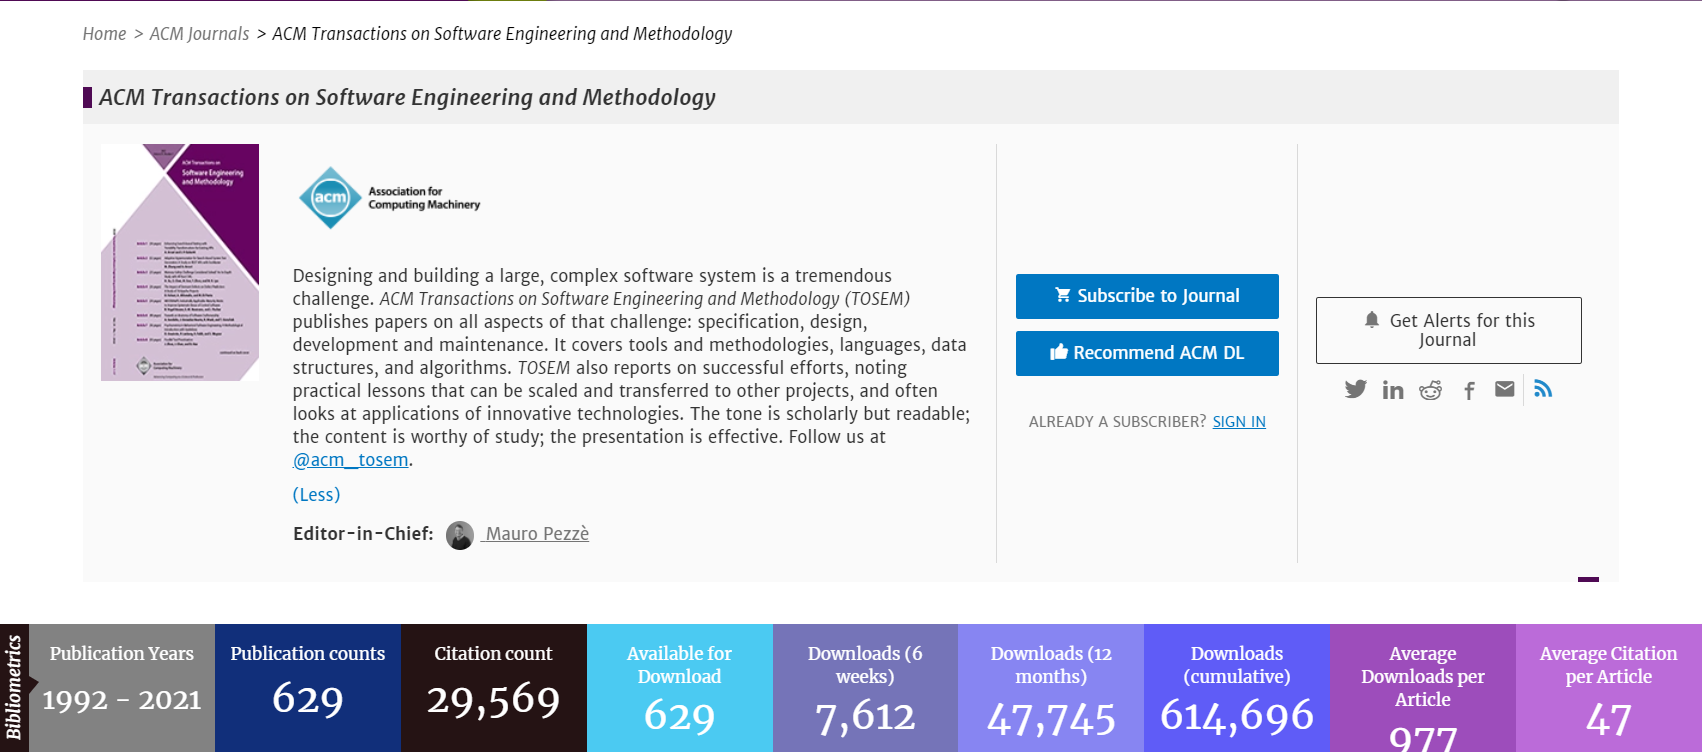Open ACM Journals breadcrumb
The width and height of the screenshot is (1702, 752).
pyautogui.click(x=199, y=34)
